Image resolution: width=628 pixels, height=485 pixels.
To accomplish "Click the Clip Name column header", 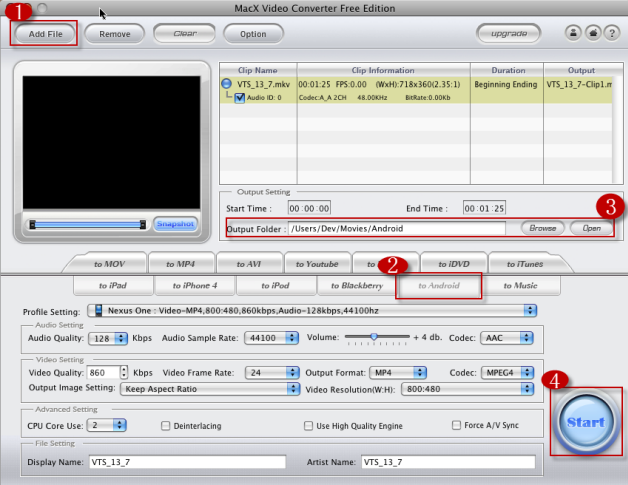I will [258, 70].
